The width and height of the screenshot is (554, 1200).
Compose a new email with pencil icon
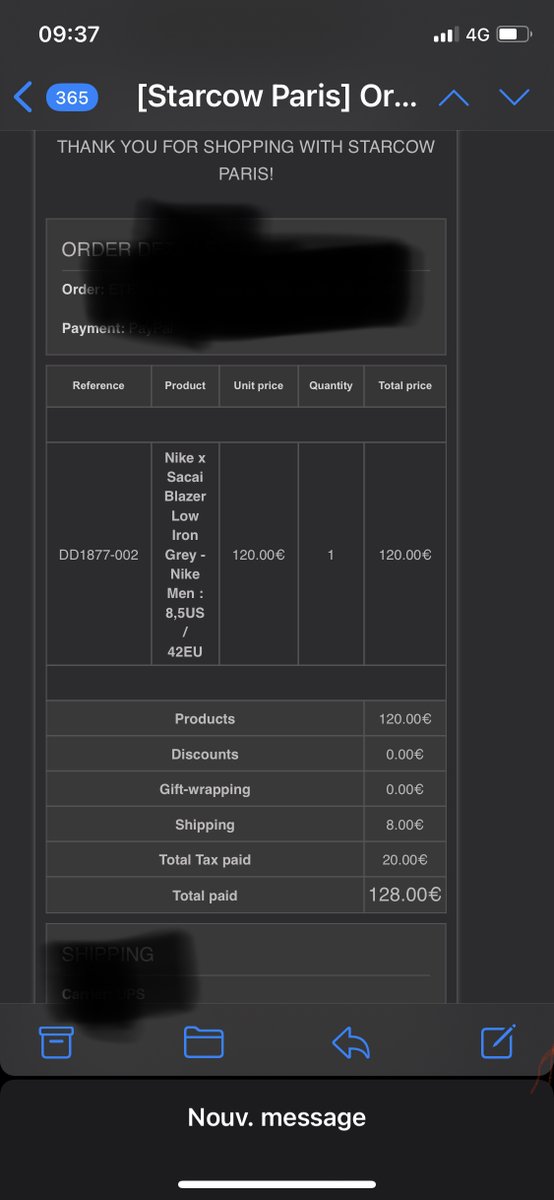point(498,1041)
